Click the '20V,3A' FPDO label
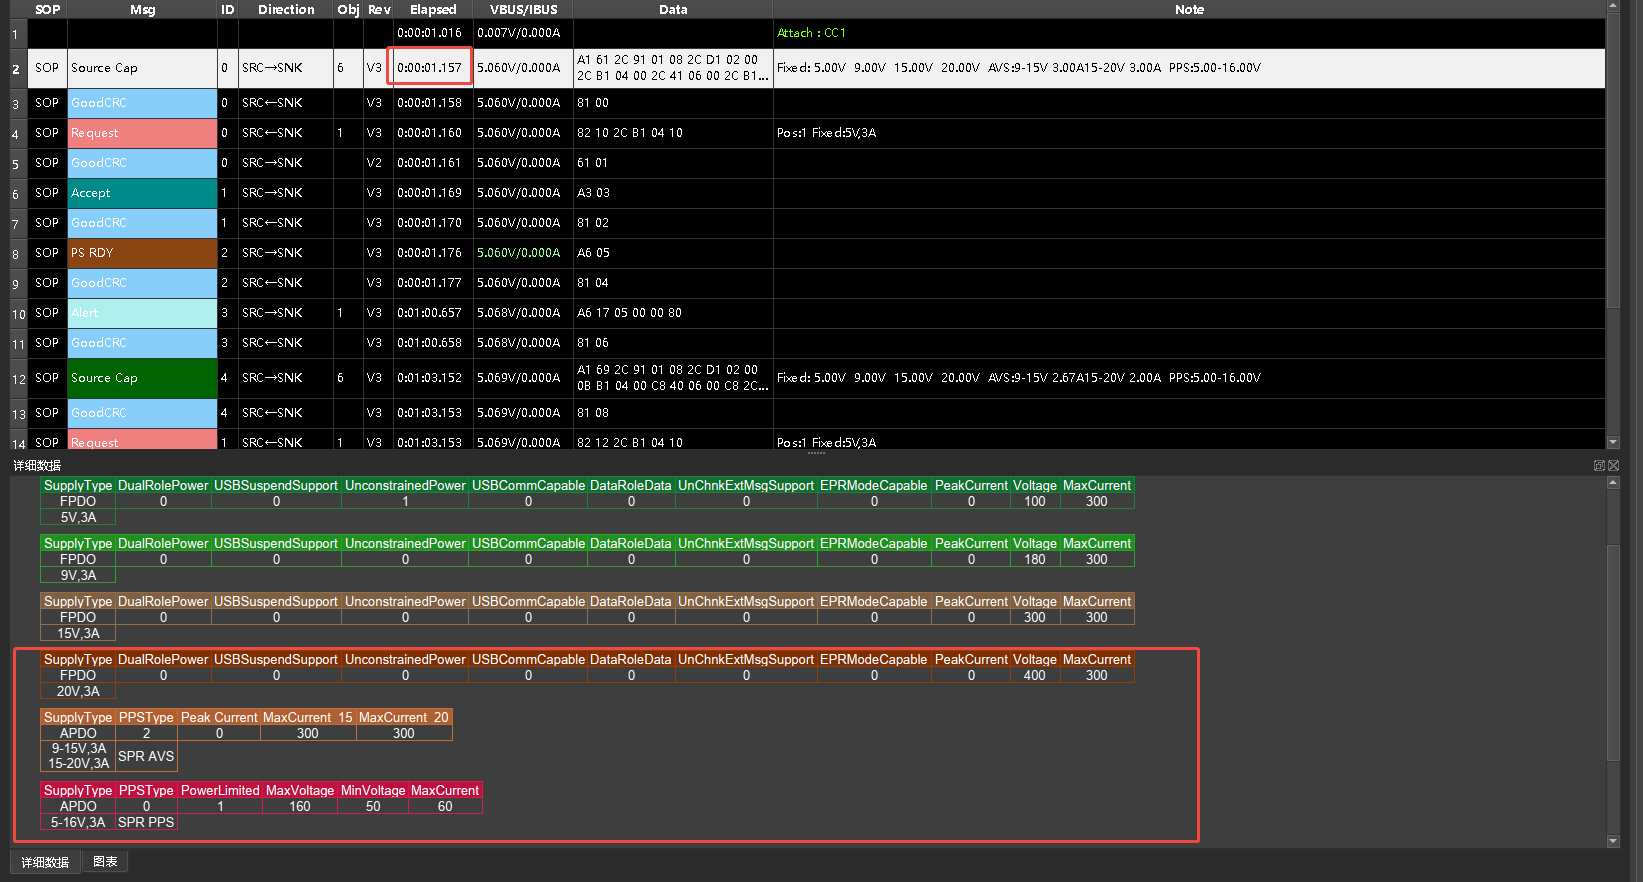The image size is (1643, 882). coord(78,691)
